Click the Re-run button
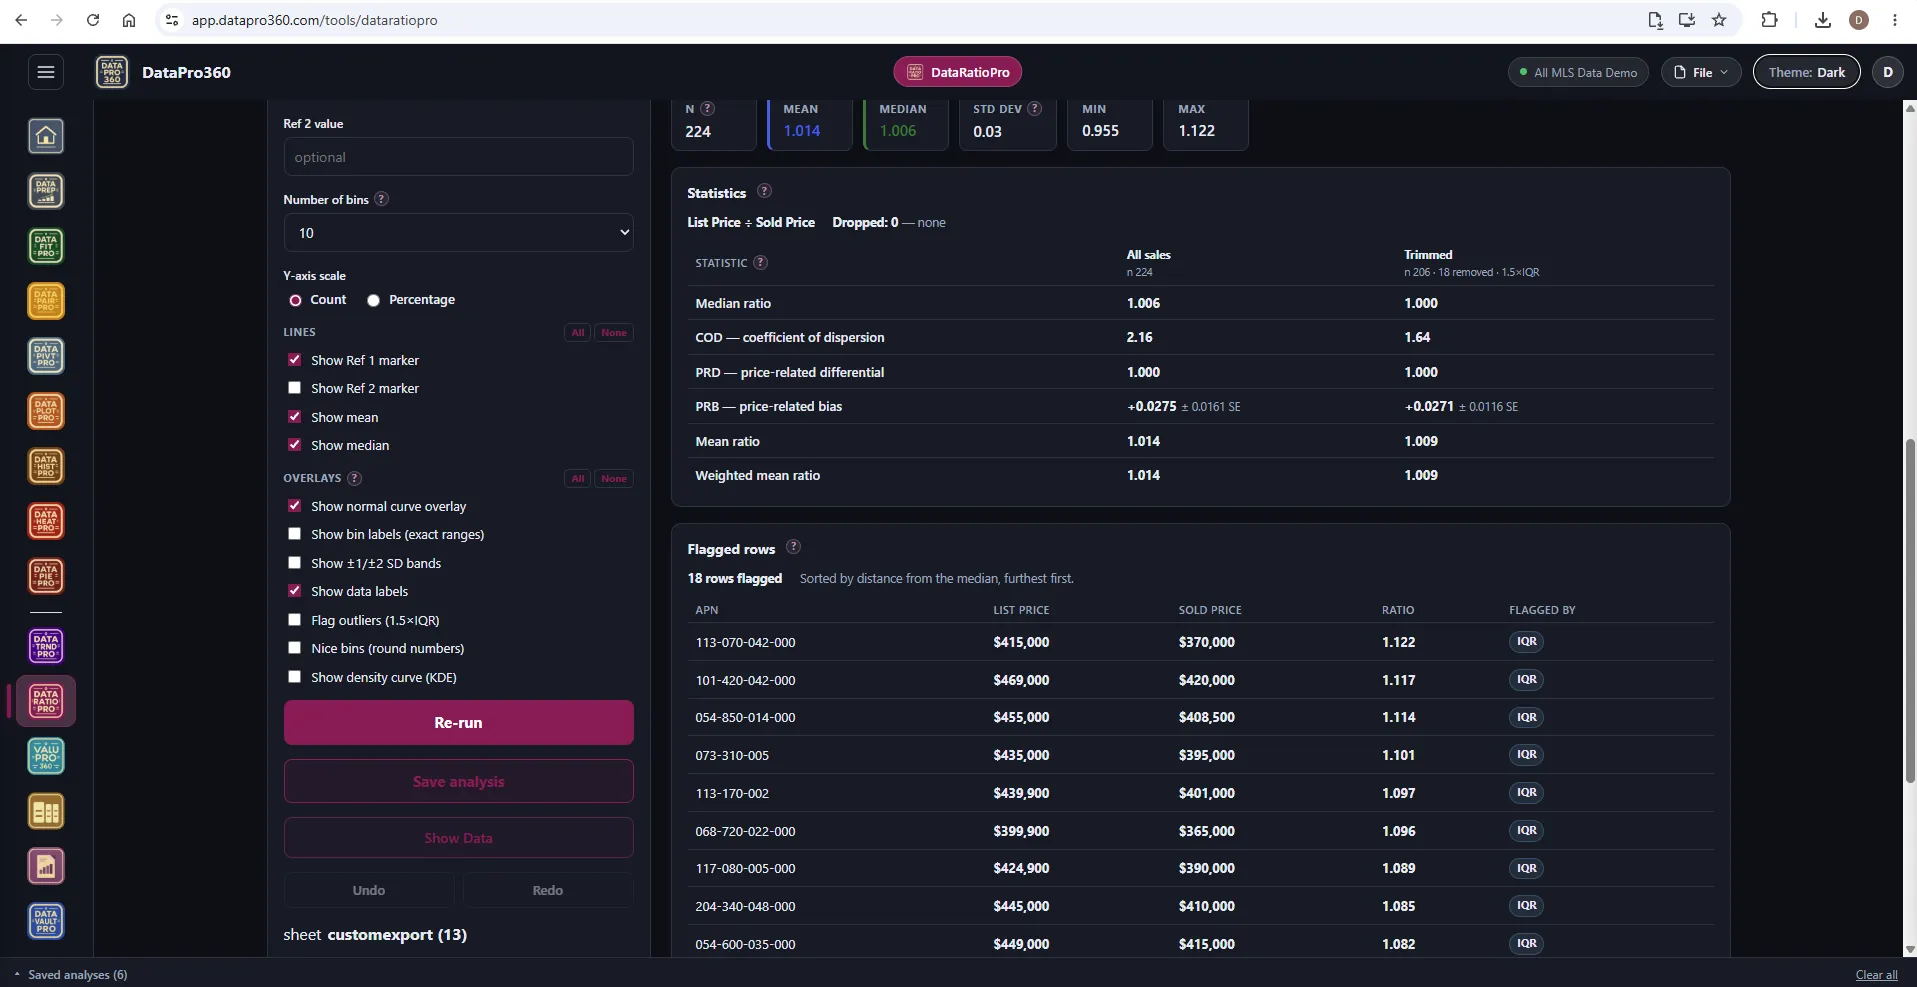1917x987 pixels. (458, 722)
